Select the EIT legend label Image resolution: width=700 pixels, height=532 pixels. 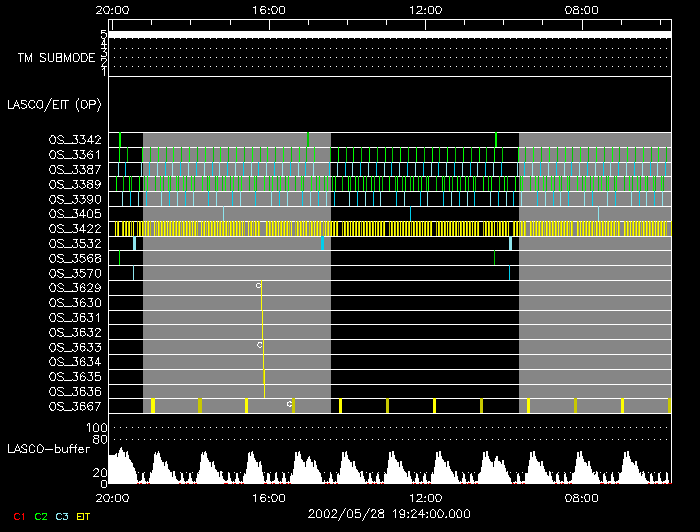point(84,516)
